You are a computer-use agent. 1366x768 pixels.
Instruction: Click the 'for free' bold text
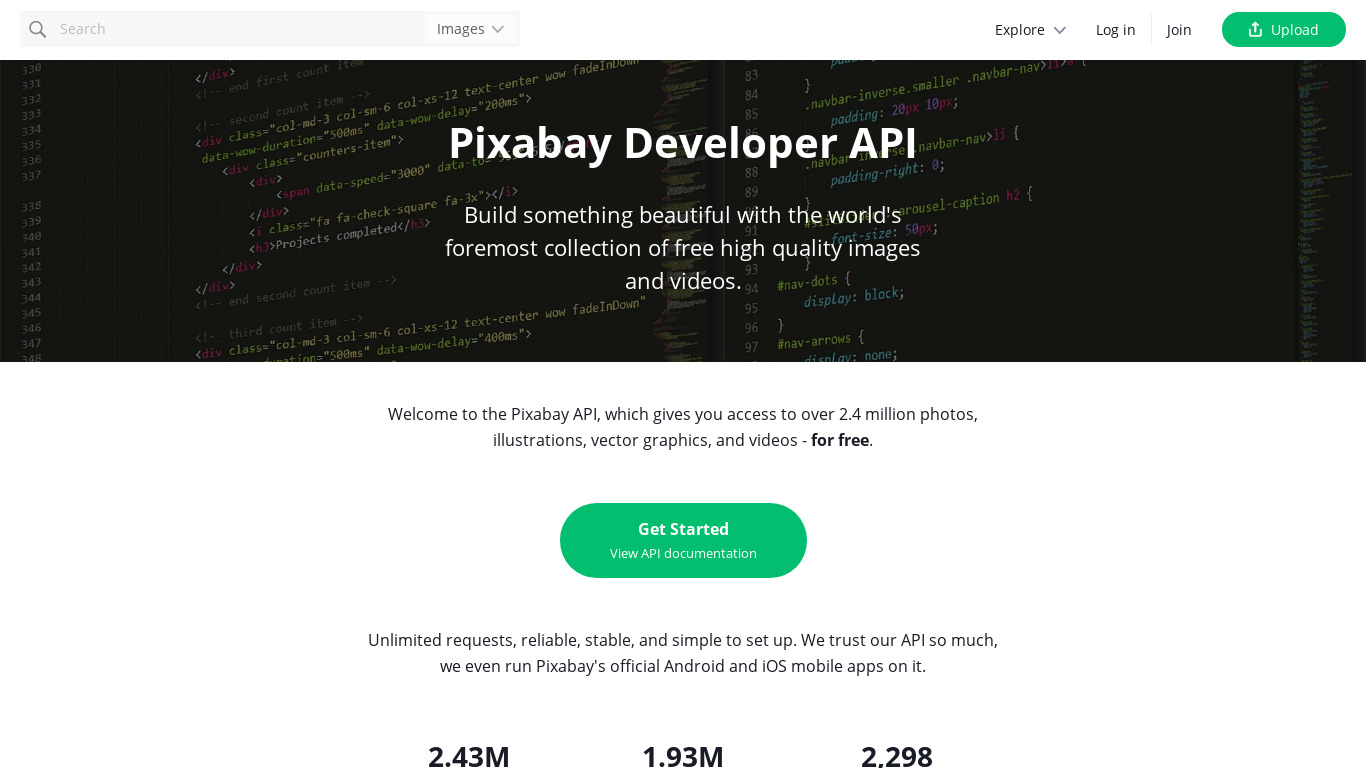pos(840,440)
